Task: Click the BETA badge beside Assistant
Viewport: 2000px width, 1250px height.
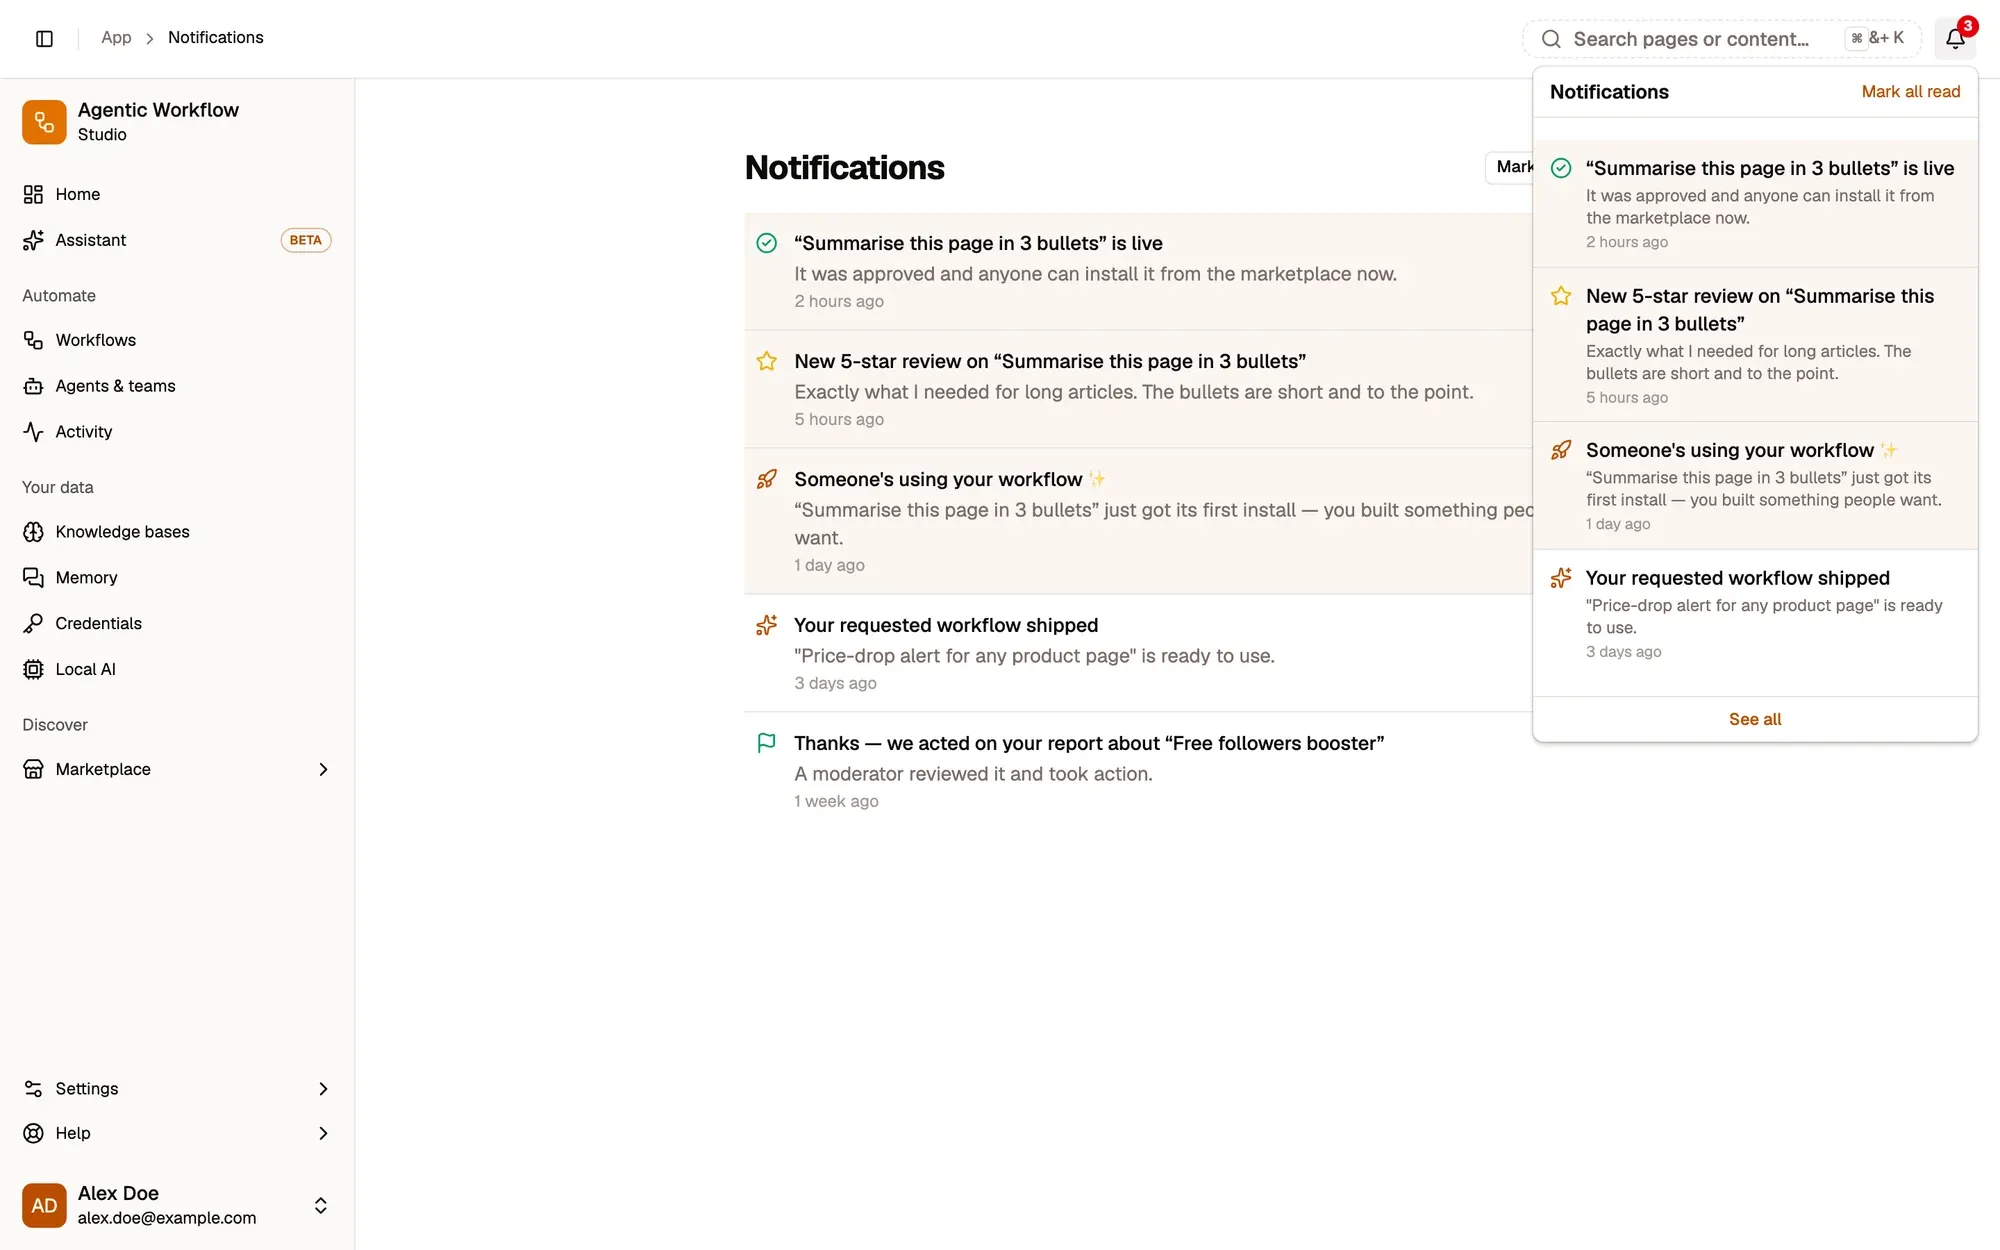Action: pos(305,240)
